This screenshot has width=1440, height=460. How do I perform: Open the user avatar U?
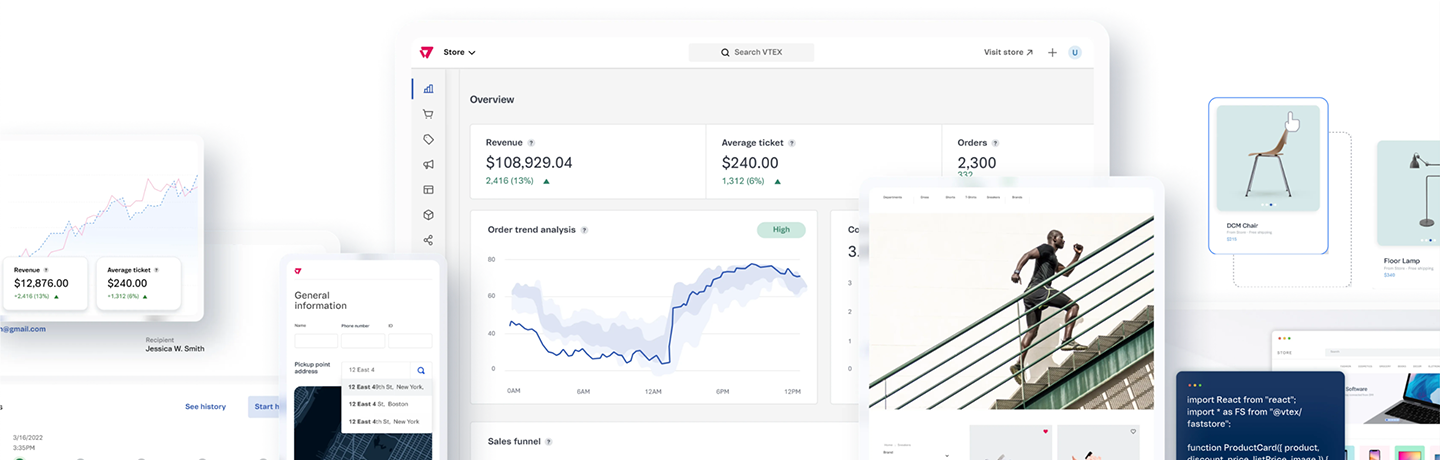1075,53
